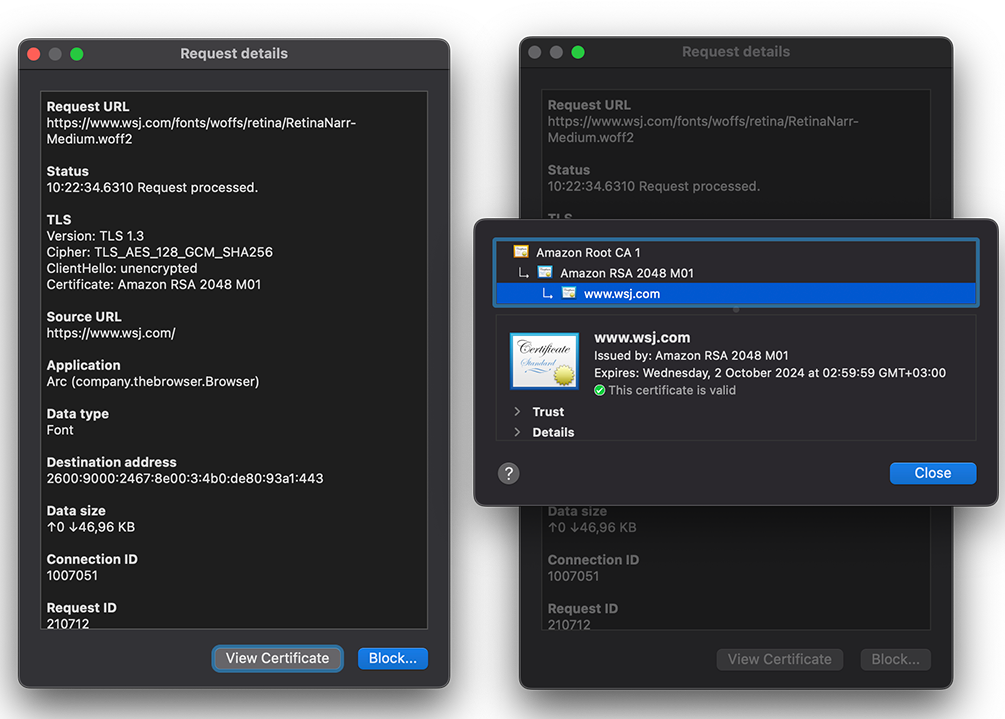Expand the Trust disclosure chevron
Image resolution: width=1005 pixels, height=719 pixels.
pyautogui.click(x=517, y=412)
